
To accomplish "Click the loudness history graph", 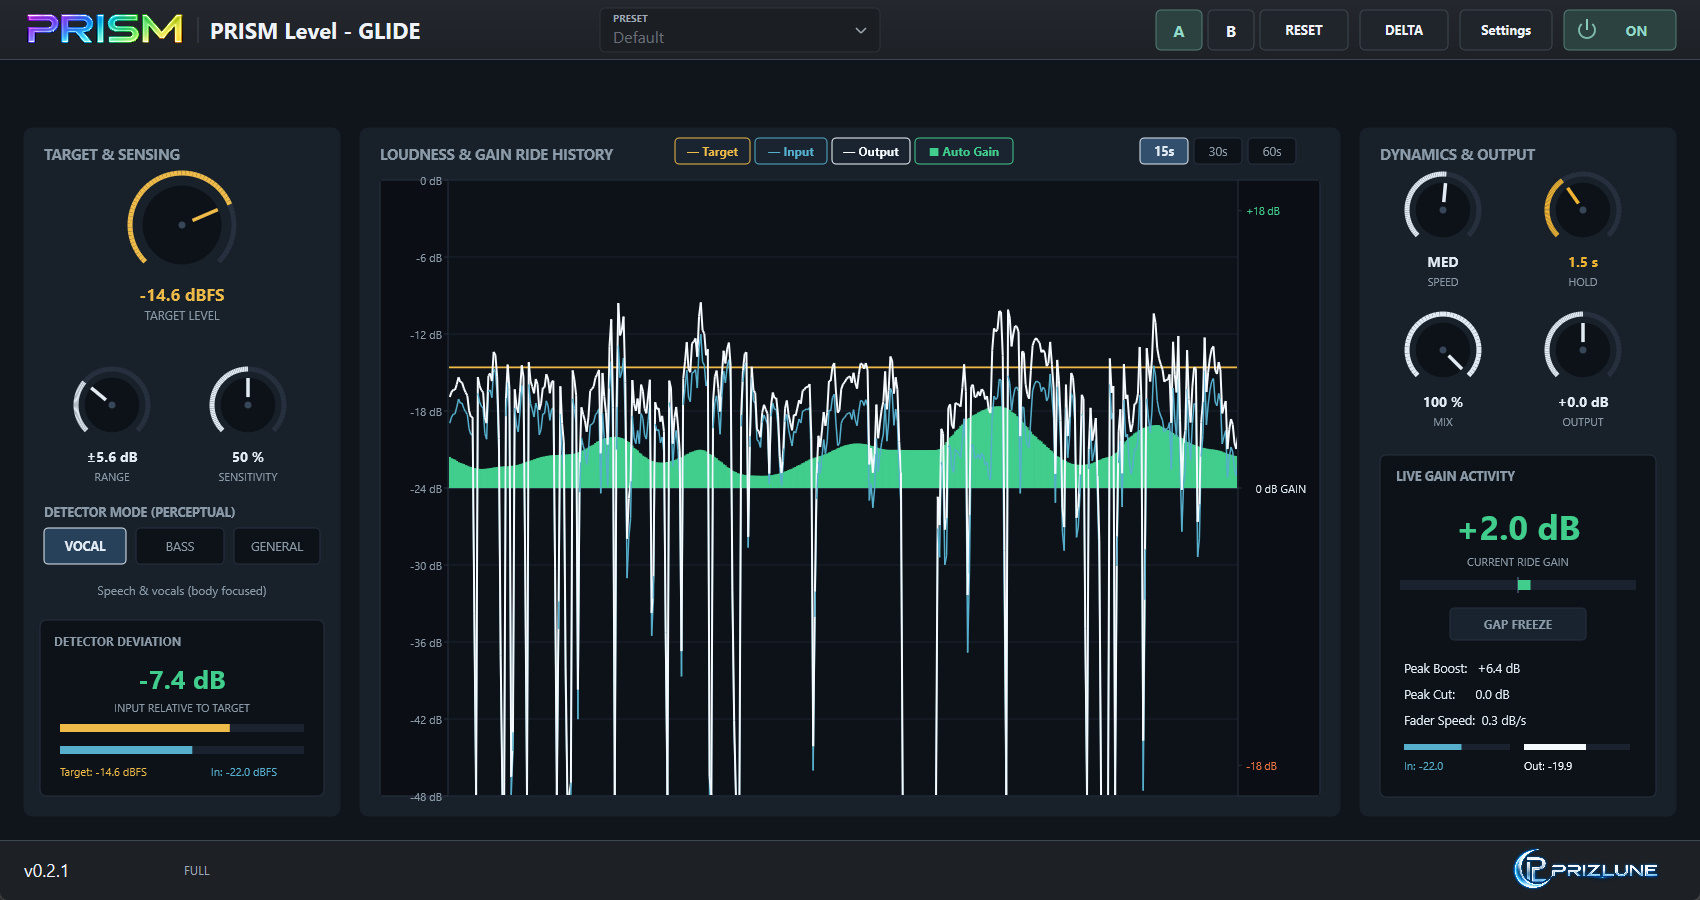I will (849, 488).
